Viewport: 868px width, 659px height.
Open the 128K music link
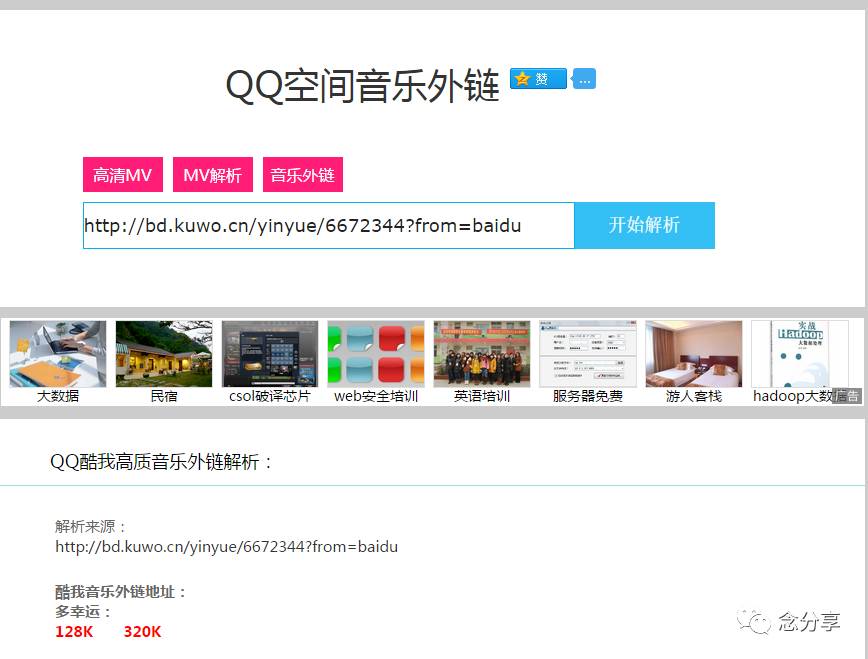[74, 631]
